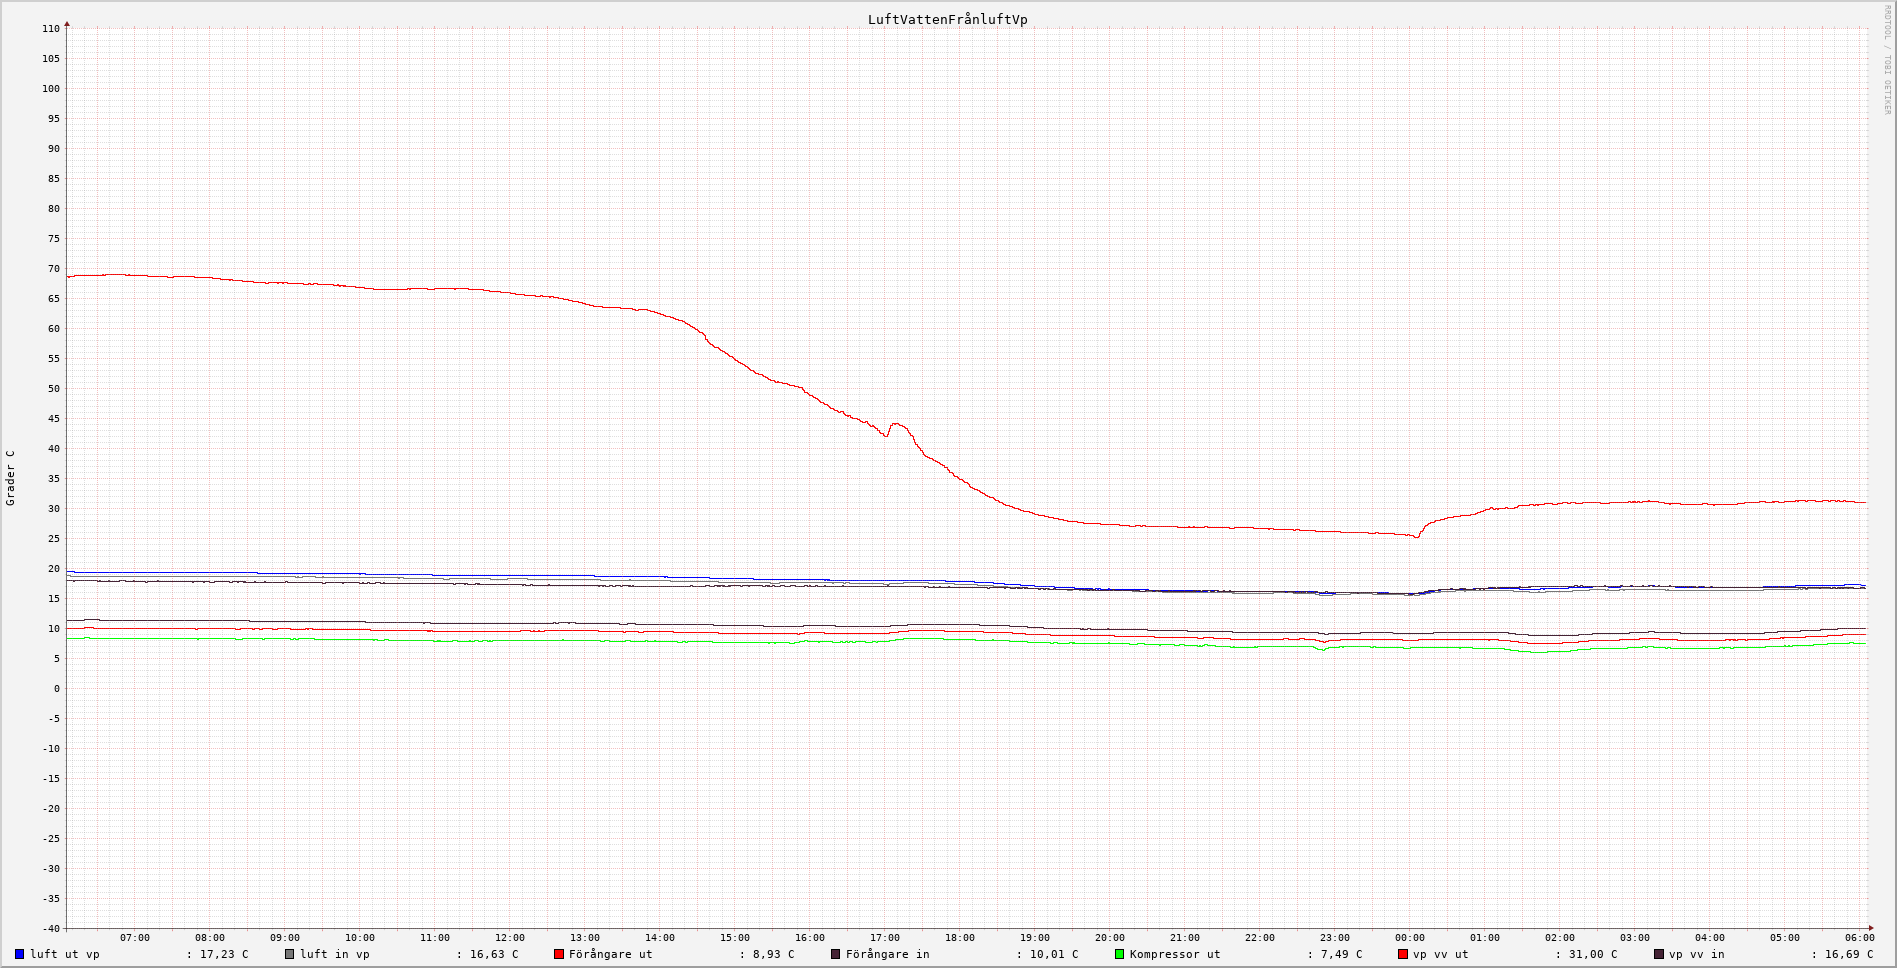Click the 17,23 C value for luft ut vp

tap(224, 954)
